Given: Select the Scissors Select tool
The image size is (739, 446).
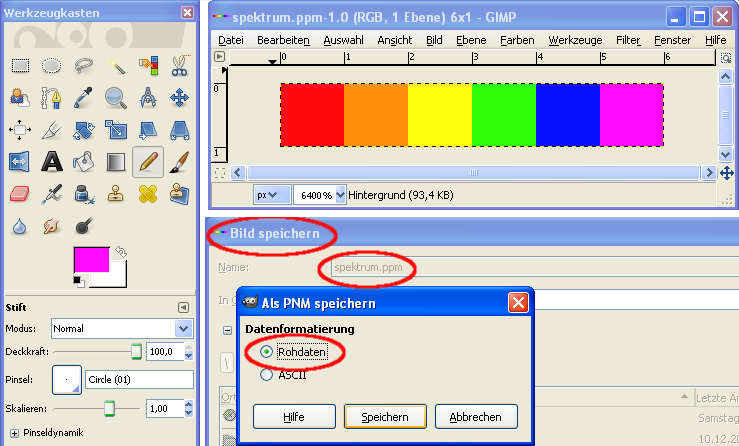Looking at the screenshot, I should [179, 66].
